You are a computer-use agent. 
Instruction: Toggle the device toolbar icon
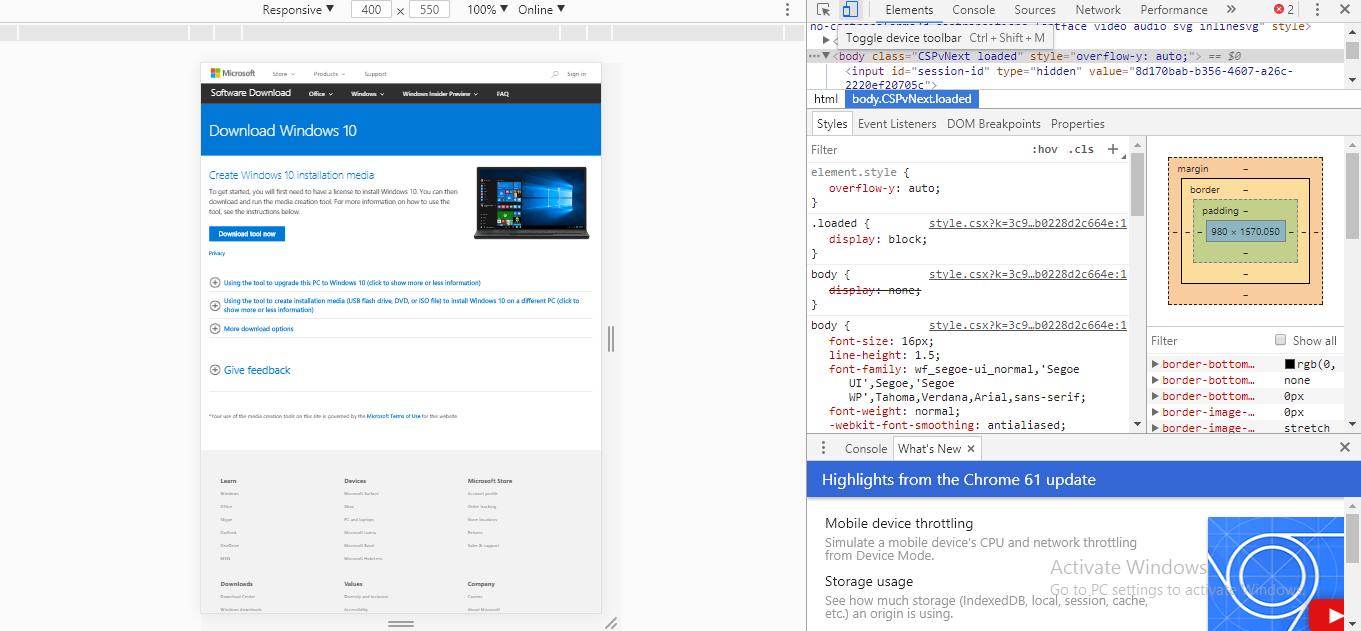pos(849,10)
